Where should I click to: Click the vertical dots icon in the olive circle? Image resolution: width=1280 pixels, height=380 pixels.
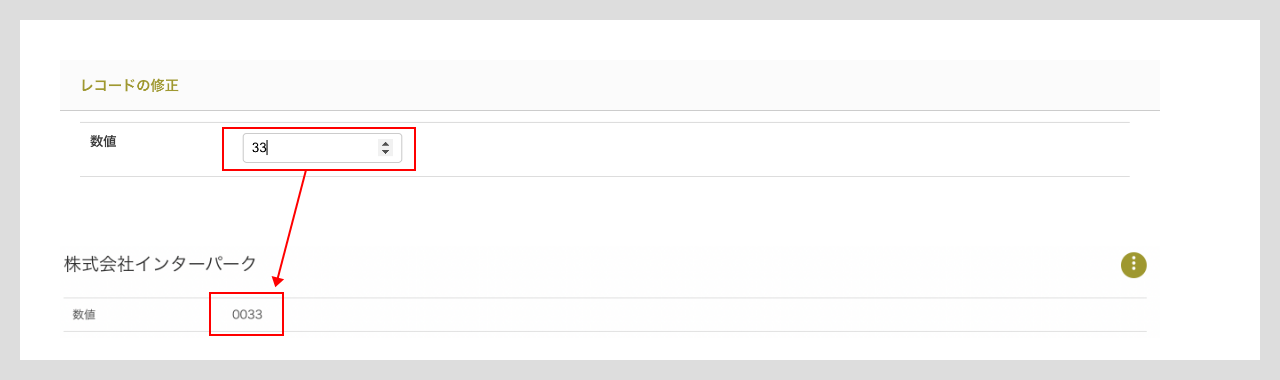1133,265
